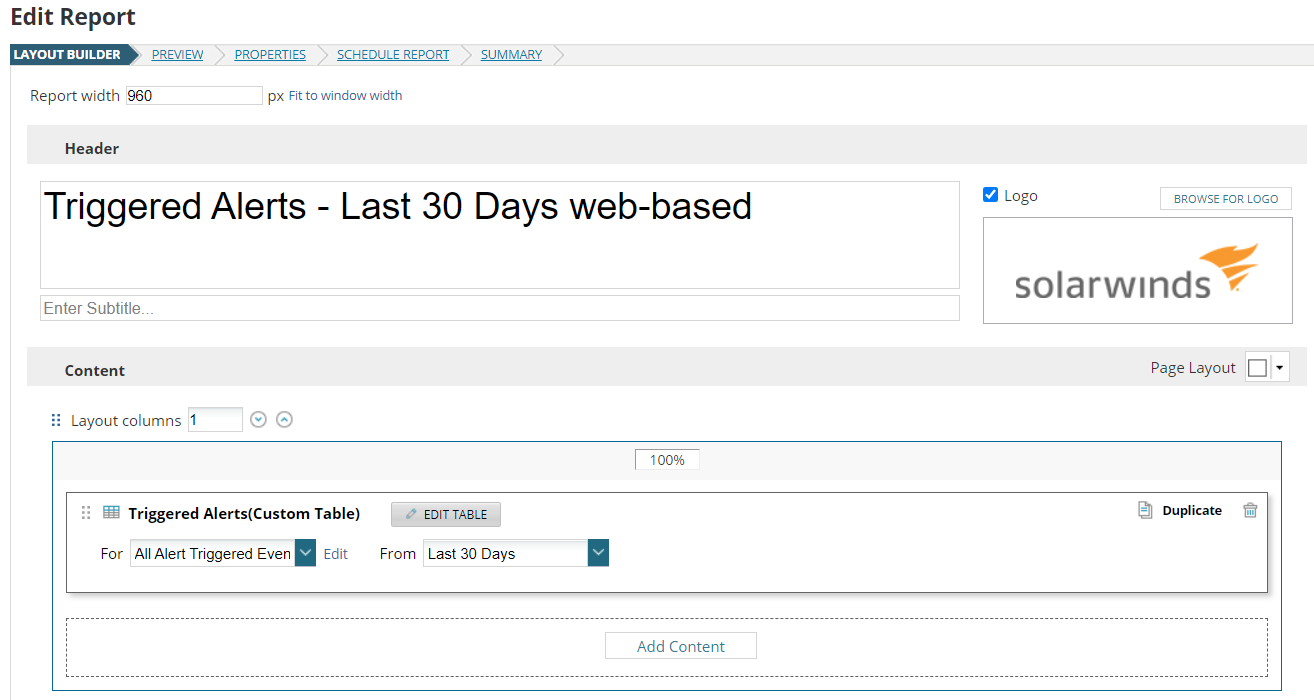Decrease layout columns with down arrow
This screenshot has height=700, width=1314.
pyautogui.click(x=259, y=420)
